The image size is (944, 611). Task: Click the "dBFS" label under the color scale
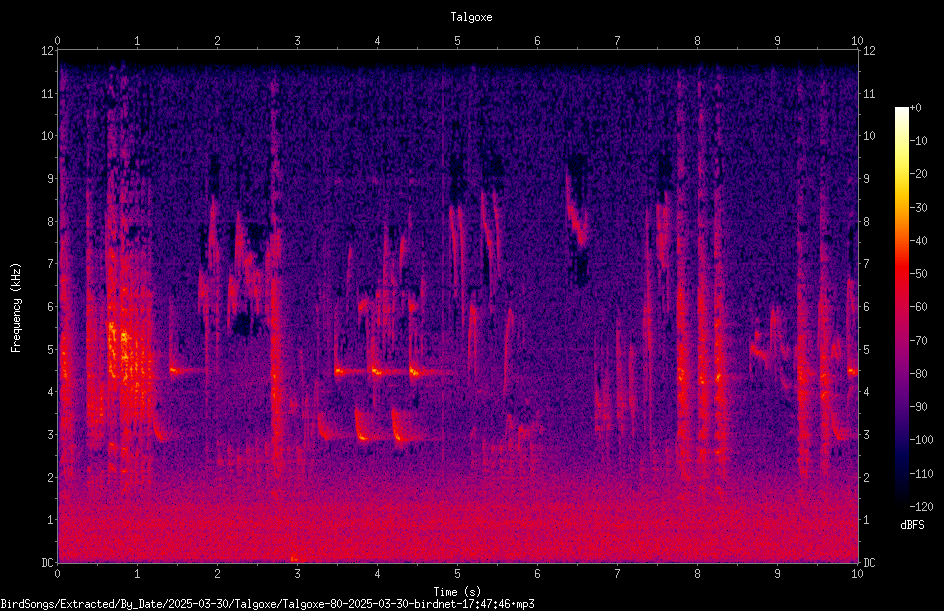(912, 525)
